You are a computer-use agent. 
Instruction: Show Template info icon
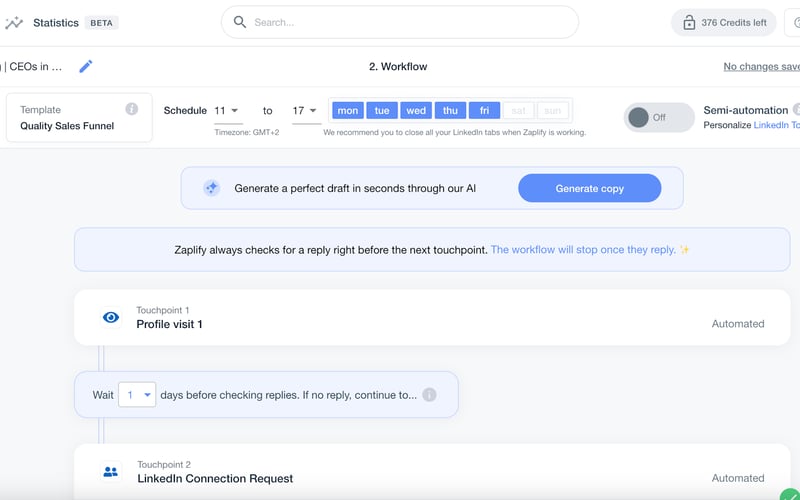pyautogui.click(x=132, y=109)
